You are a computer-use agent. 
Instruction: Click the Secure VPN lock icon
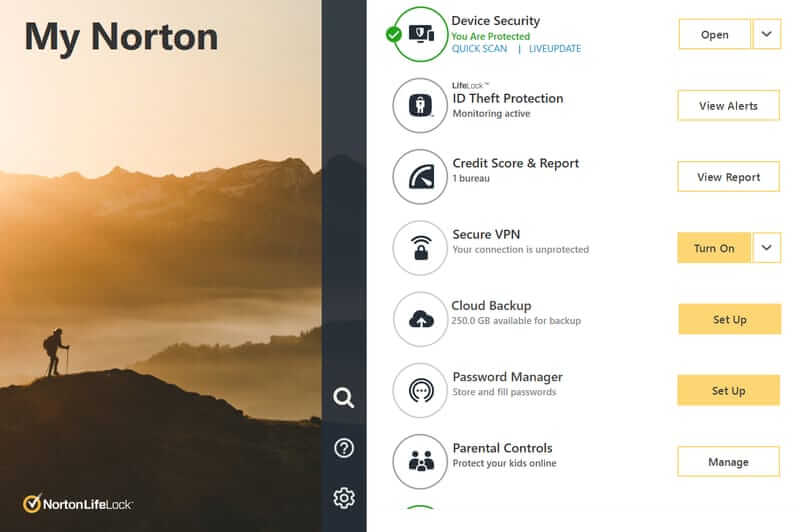tap(420, 248)
